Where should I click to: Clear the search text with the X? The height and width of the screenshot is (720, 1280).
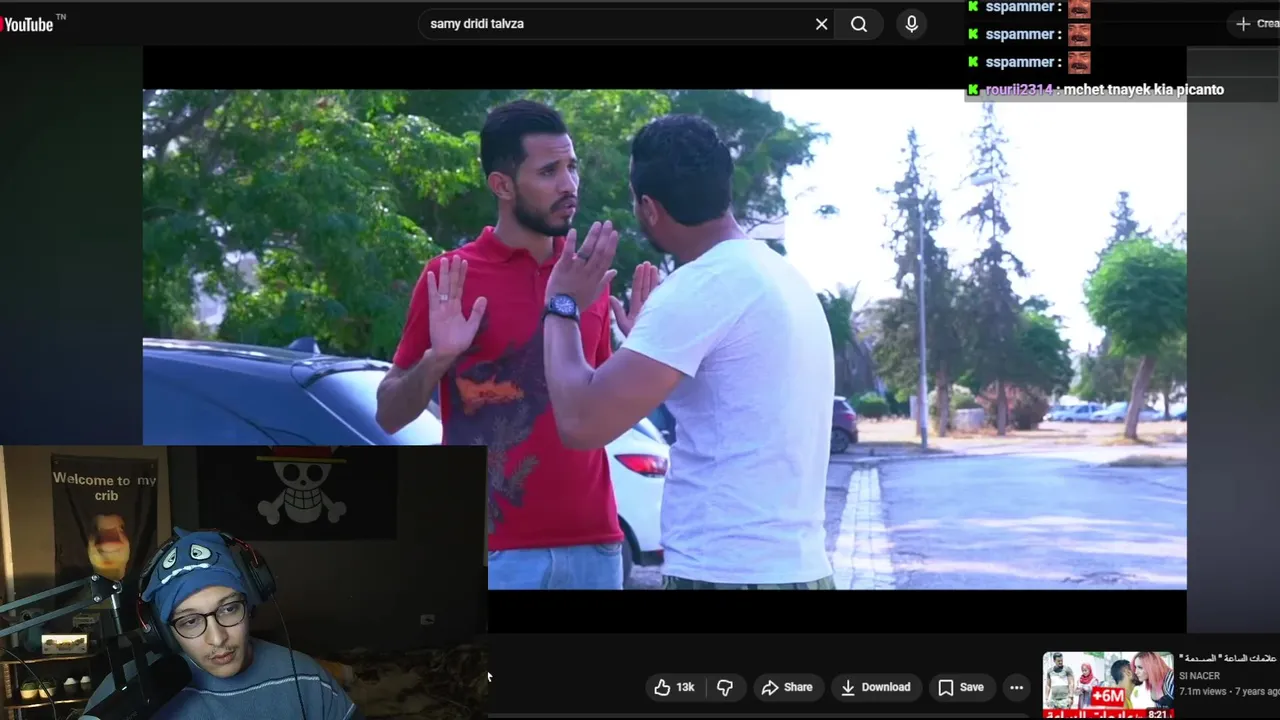point(821,24)
